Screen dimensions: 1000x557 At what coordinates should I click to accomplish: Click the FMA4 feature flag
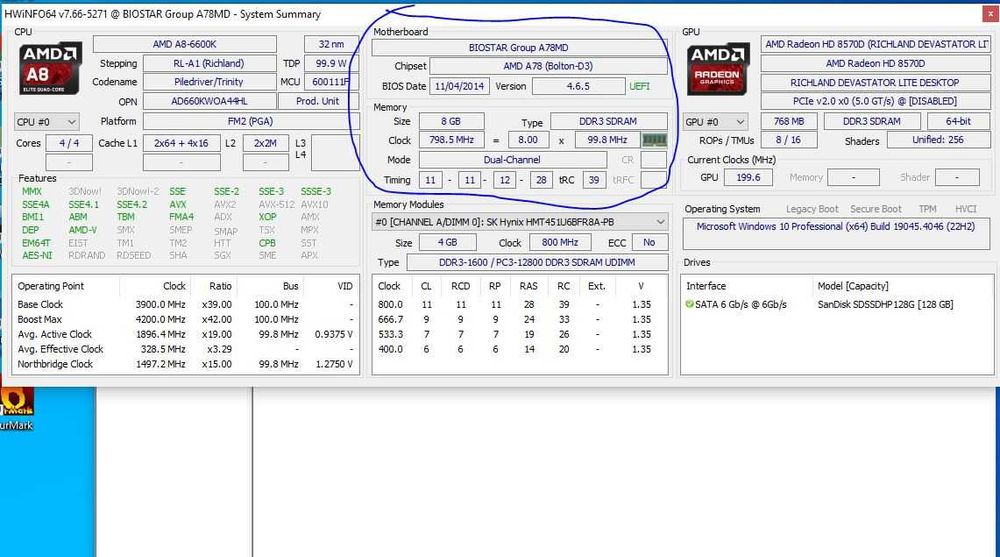click(x=182, y=217)
